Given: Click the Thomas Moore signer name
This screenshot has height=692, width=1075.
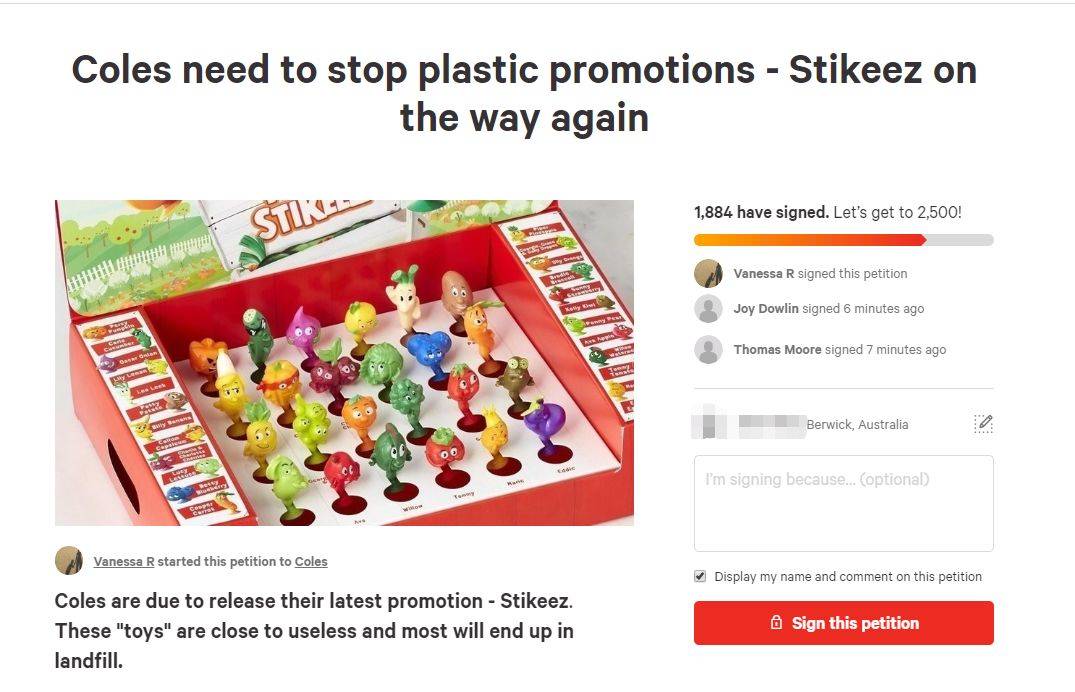Looking at the screenshot, I should coord(777,350).
